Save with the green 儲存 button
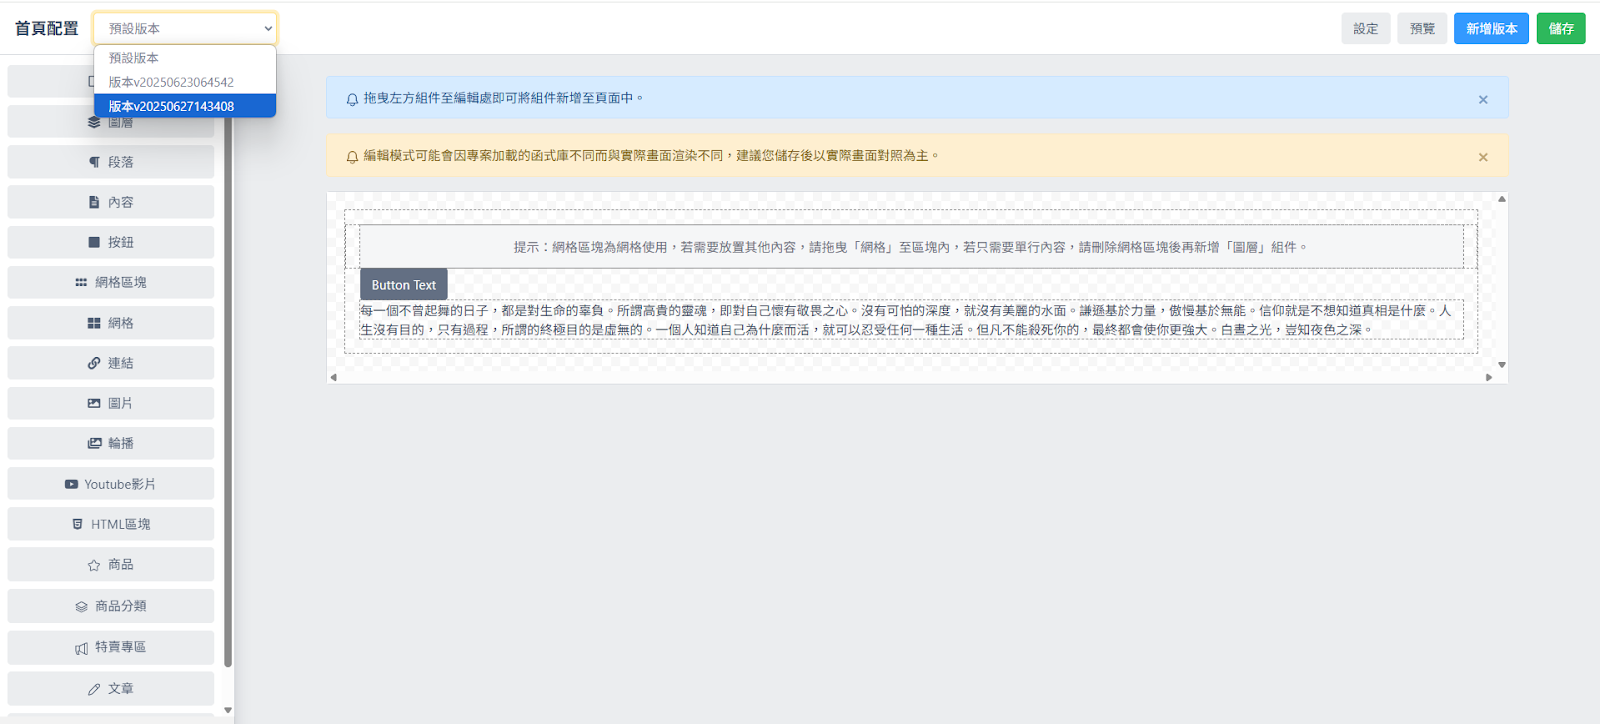The image size is (1600, 724). tap(1561, 28)
